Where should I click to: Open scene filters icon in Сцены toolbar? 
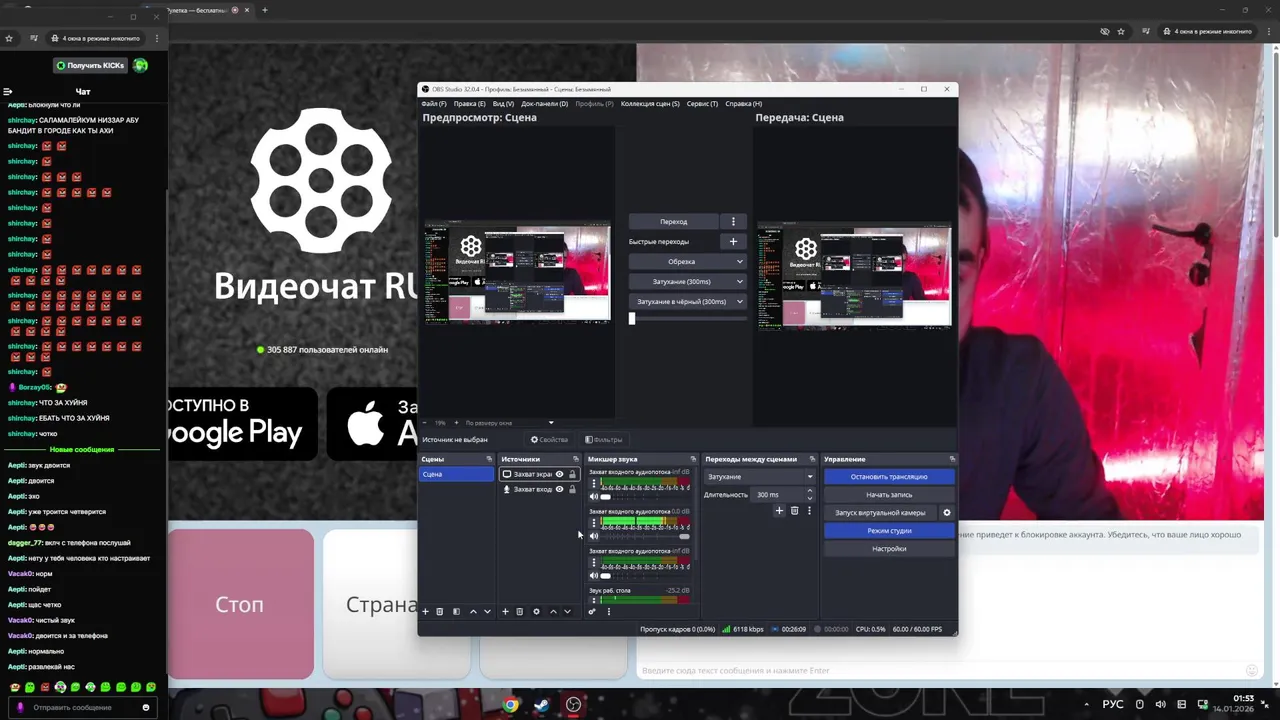[x=456, y=611]
